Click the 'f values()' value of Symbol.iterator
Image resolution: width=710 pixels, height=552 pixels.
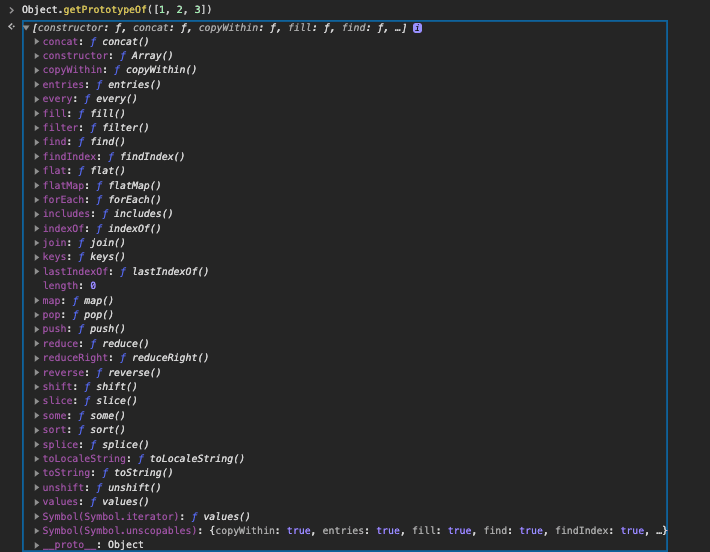coord(221,516)
